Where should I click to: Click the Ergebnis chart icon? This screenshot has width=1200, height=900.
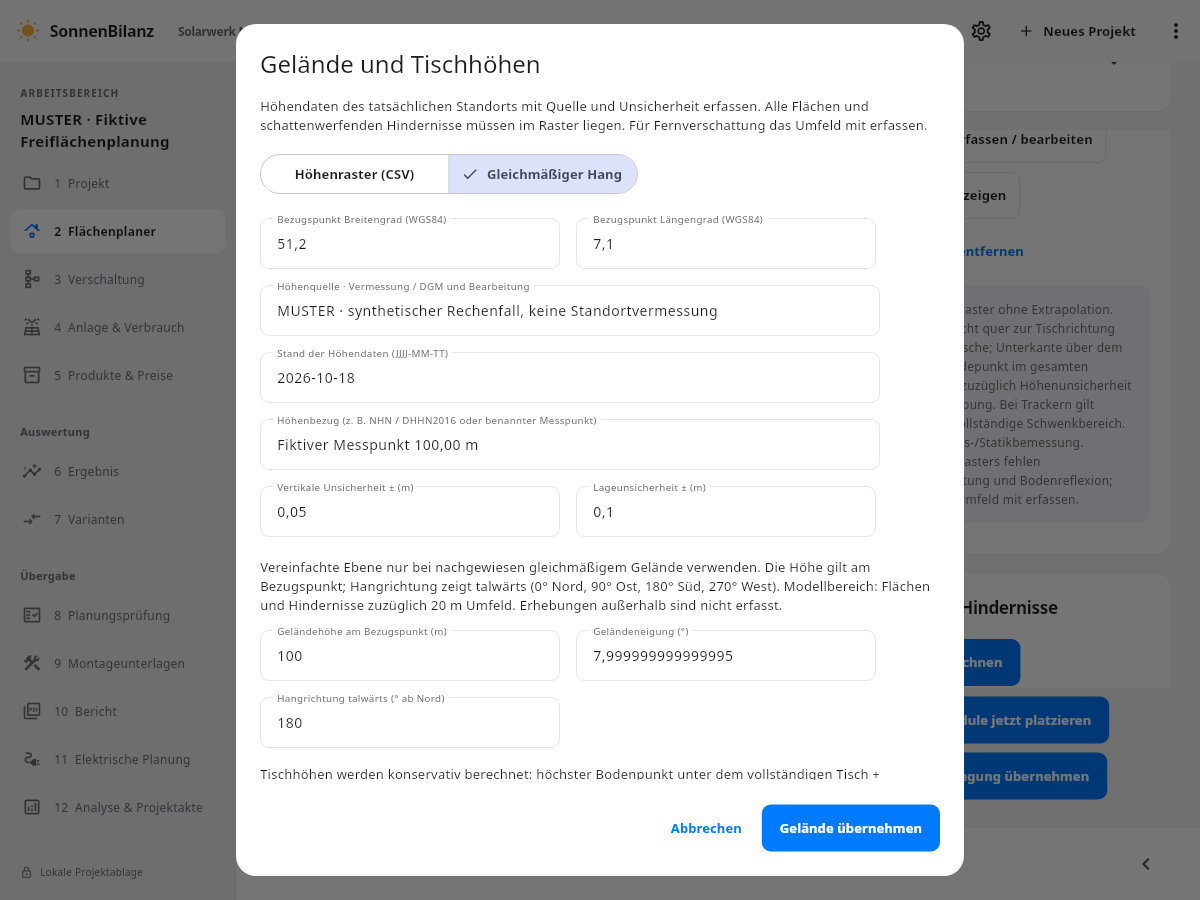32,471
